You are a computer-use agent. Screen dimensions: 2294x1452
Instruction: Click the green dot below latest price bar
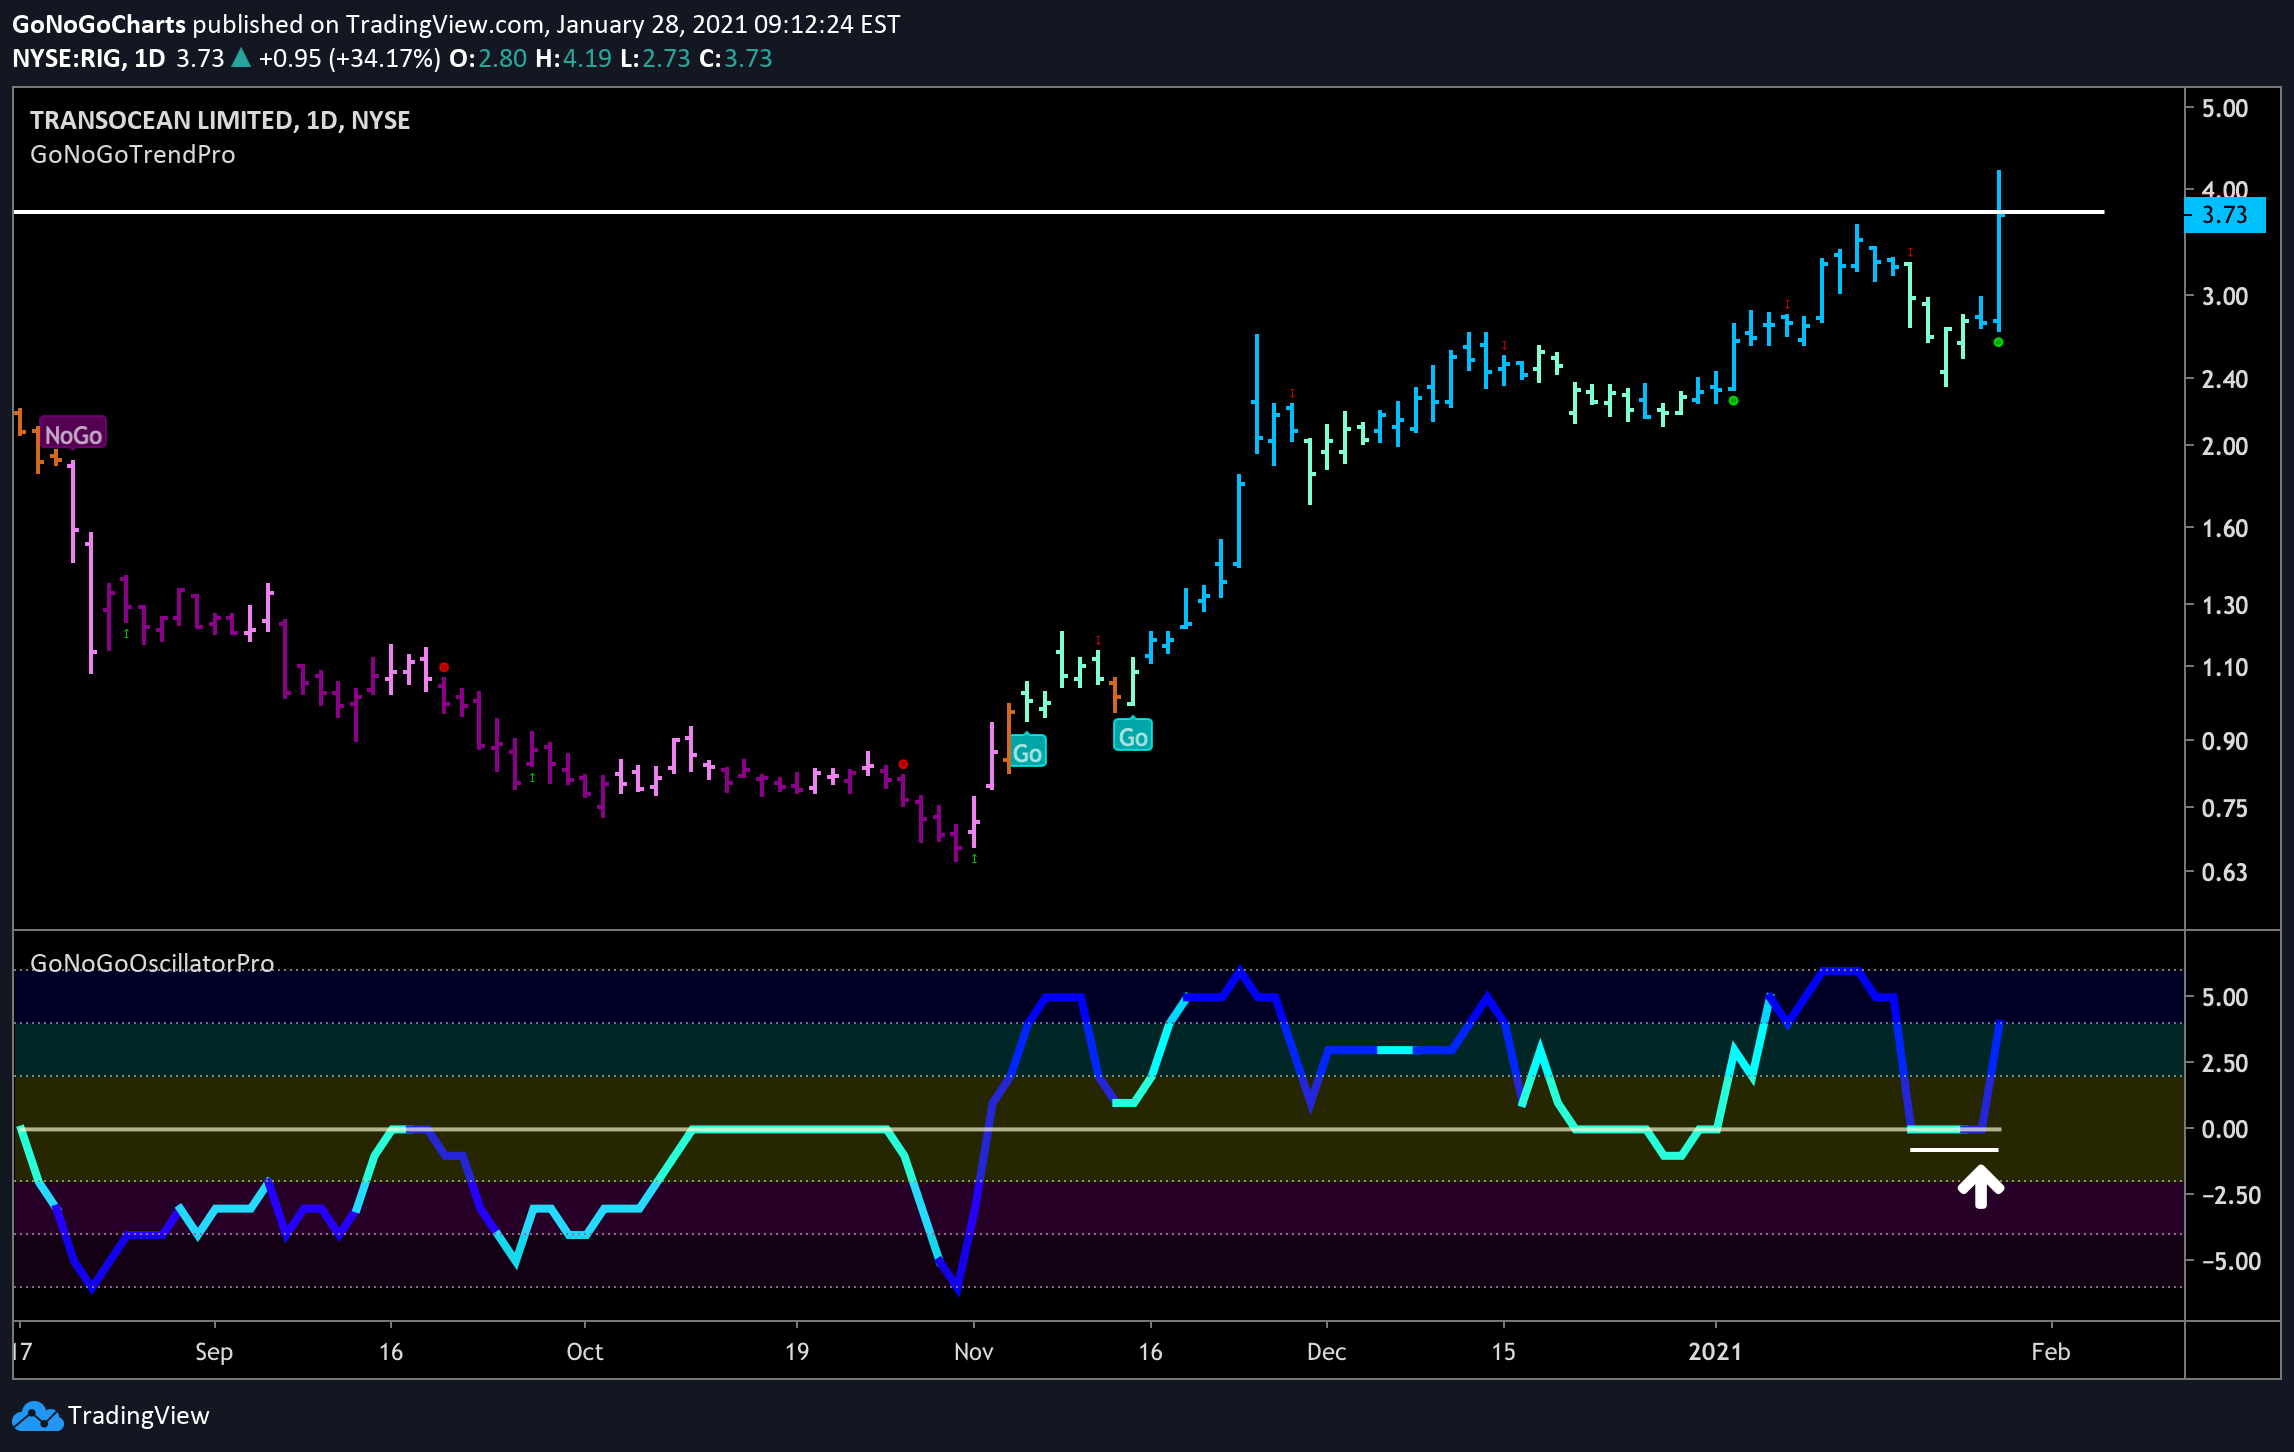(1998, 342)
